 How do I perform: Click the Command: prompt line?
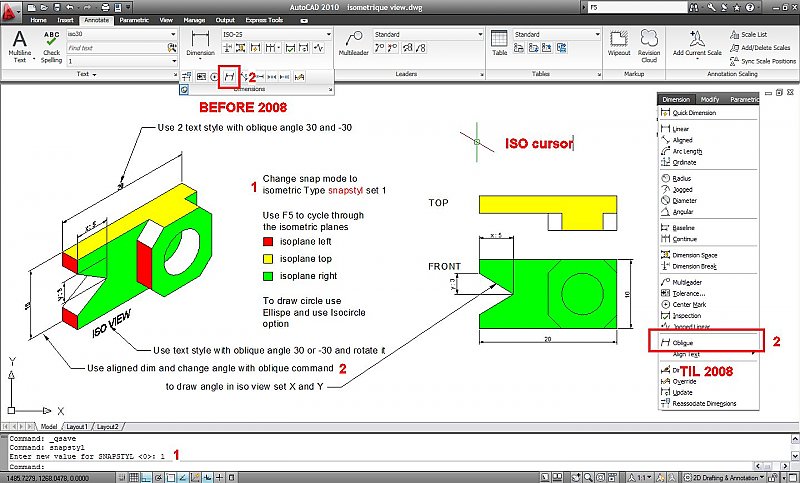pos(27,466)
